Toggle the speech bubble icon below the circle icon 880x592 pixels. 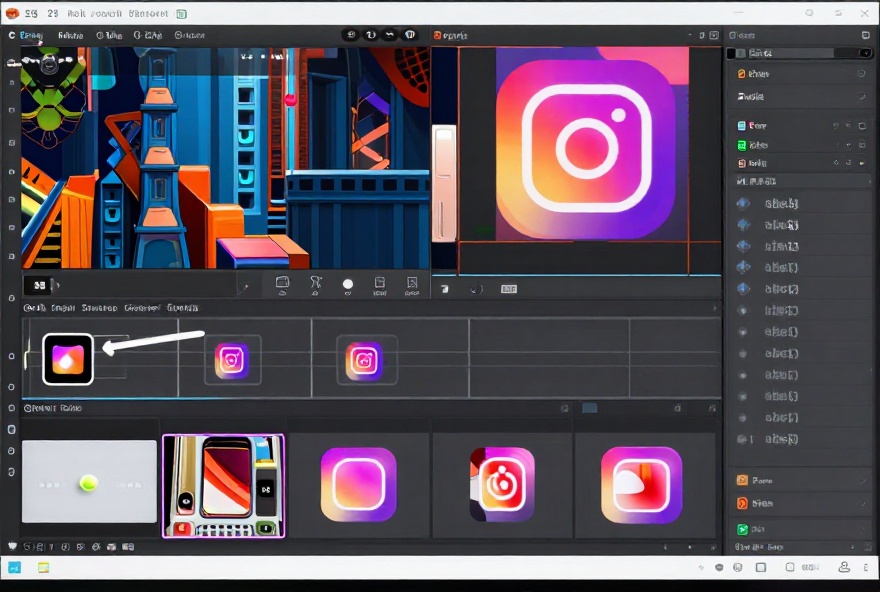[861, 97]
